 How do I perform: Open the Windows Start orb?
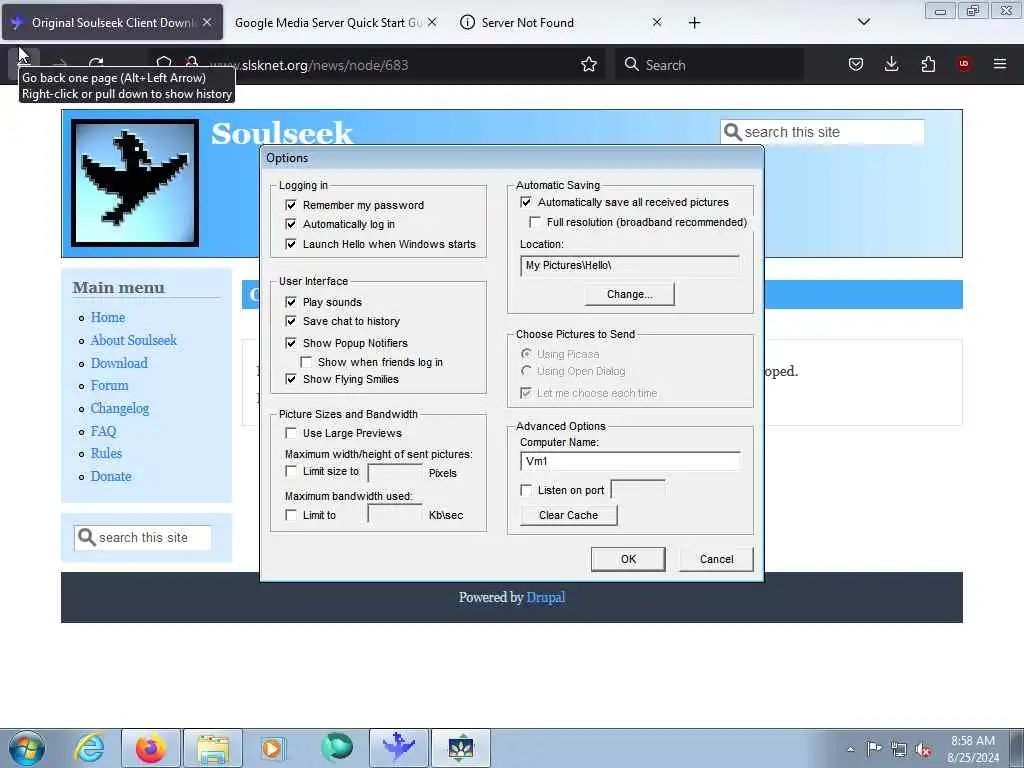[27, 748]
